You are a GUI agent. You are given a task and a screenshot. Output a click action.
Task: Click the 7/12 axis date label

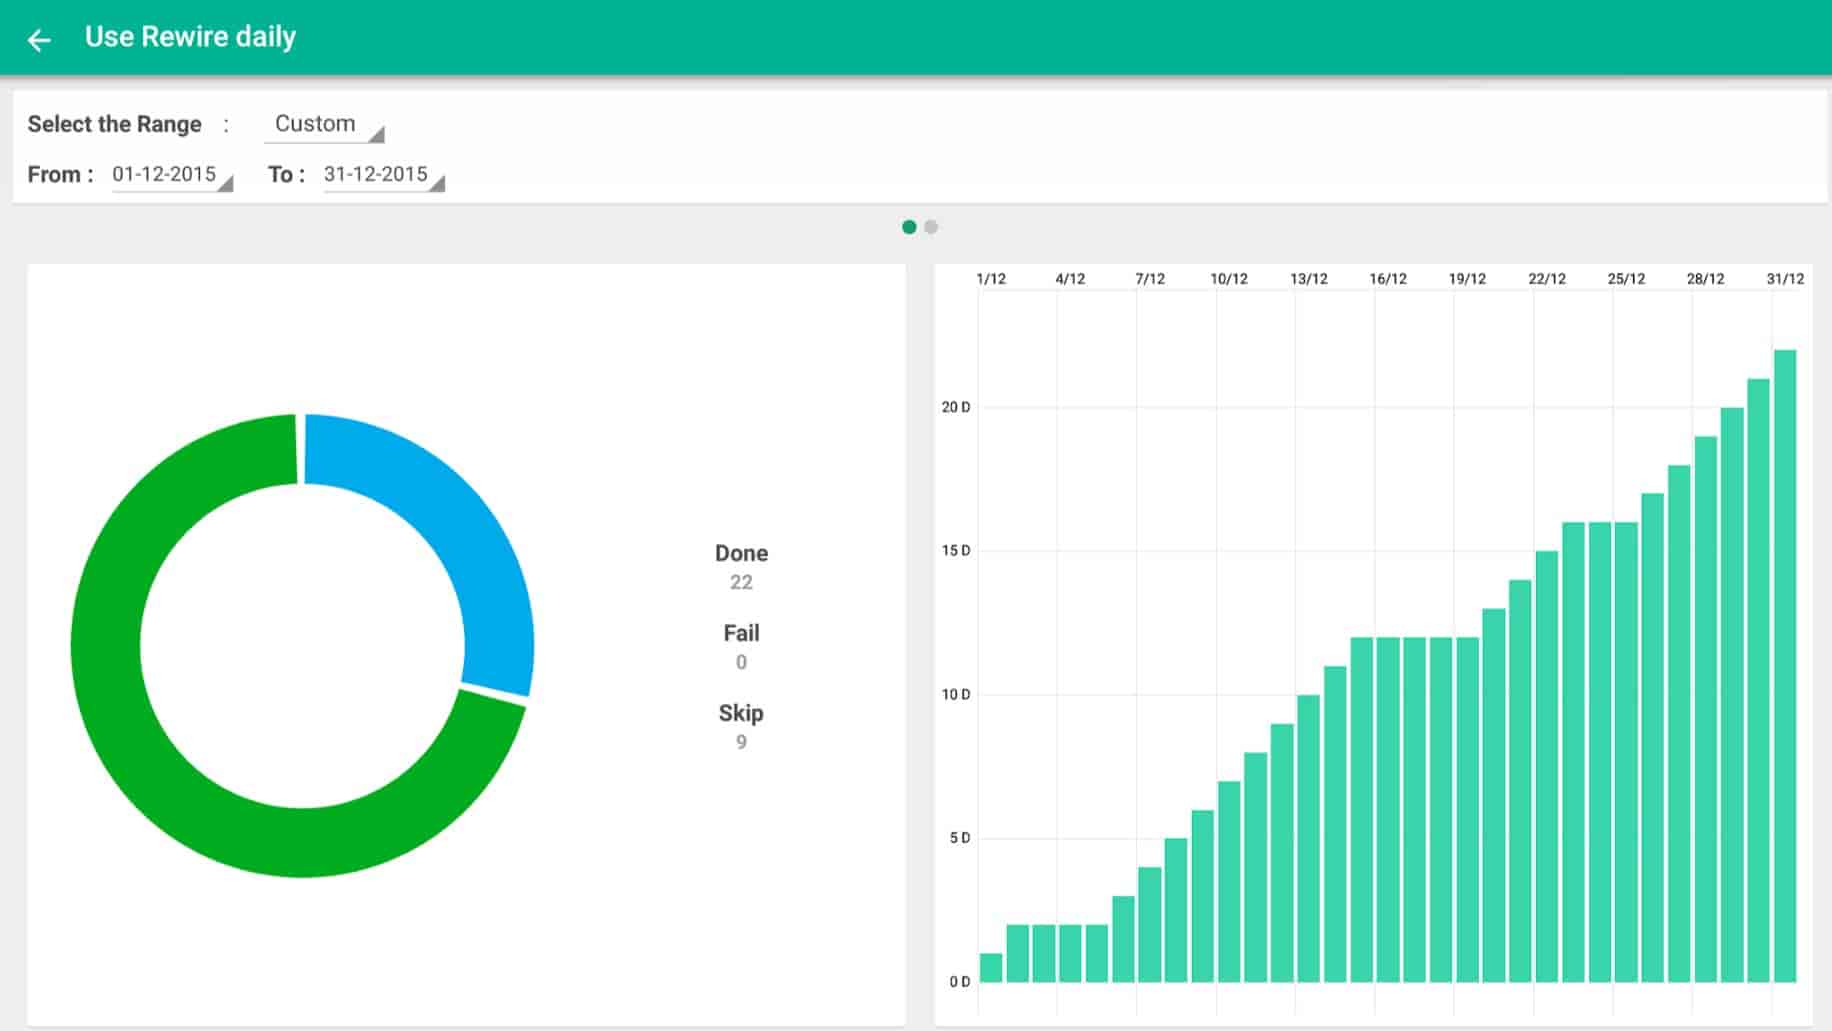click(x=1150, y=279)
